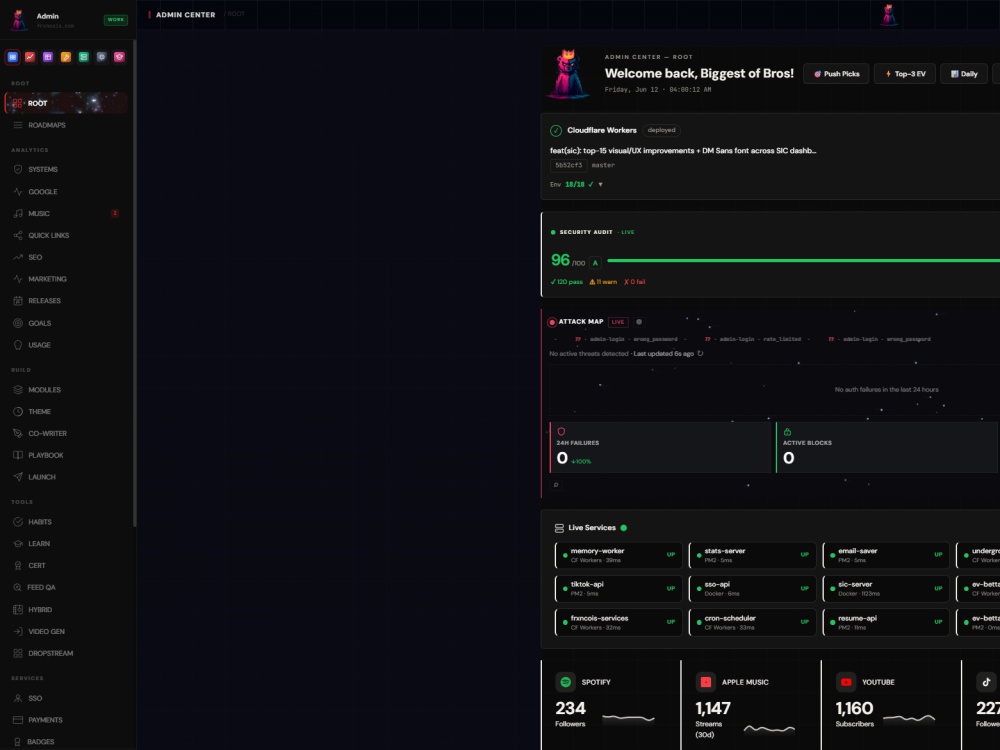This screenshot has width=1000, height=750.
Task: Select the gray gear icon in sidebar strip
Action: [101, 57]
